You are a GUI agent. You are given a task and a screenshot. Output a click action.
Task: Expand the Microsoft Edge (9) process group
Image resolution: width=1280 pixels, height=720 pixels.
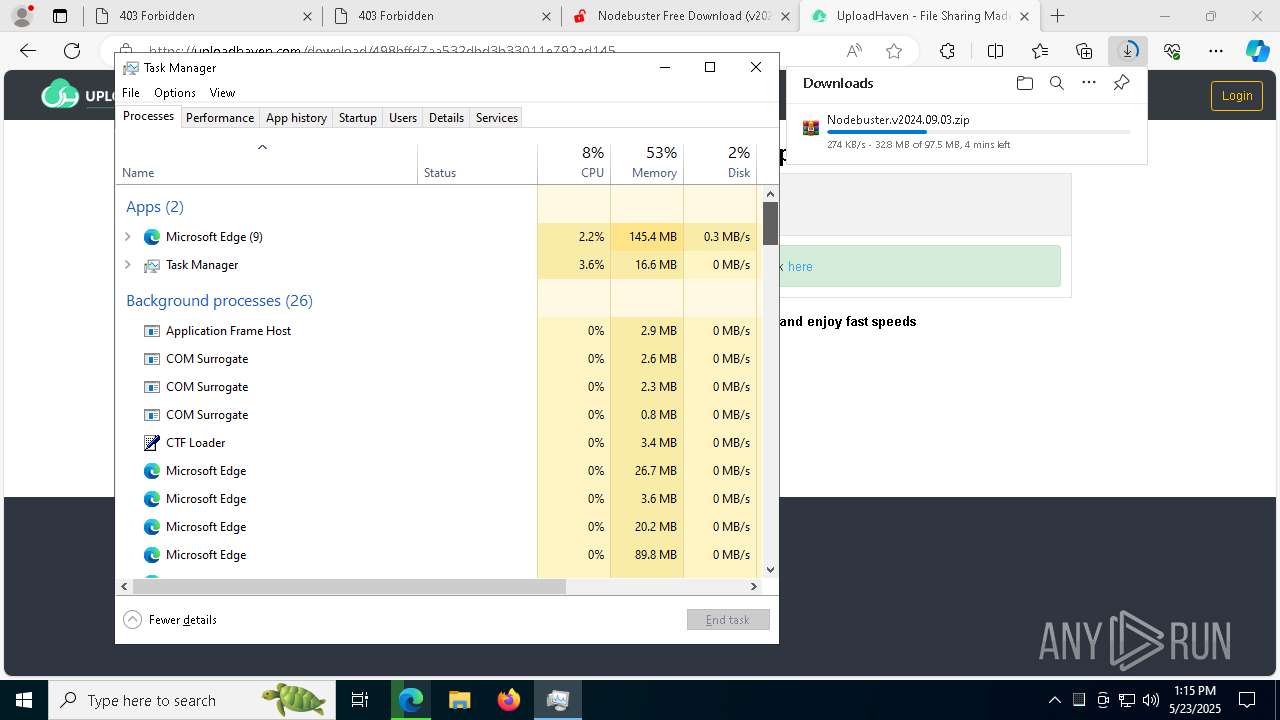click(128, 237)
